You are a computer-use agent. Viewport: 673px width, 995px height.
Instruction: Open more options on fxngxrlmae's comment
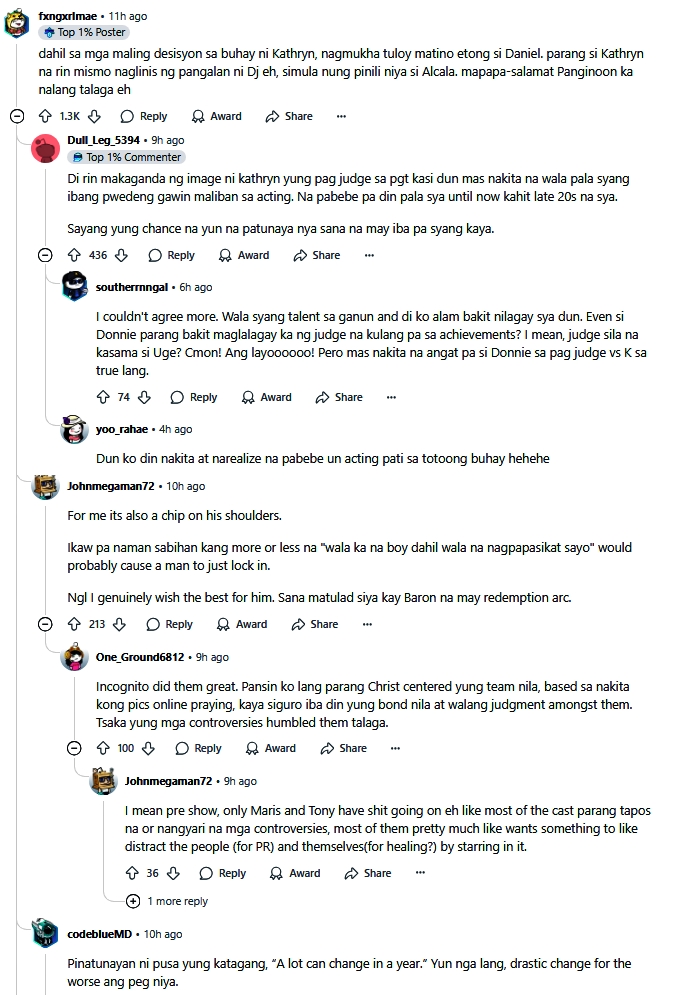(x=341, y=116)
